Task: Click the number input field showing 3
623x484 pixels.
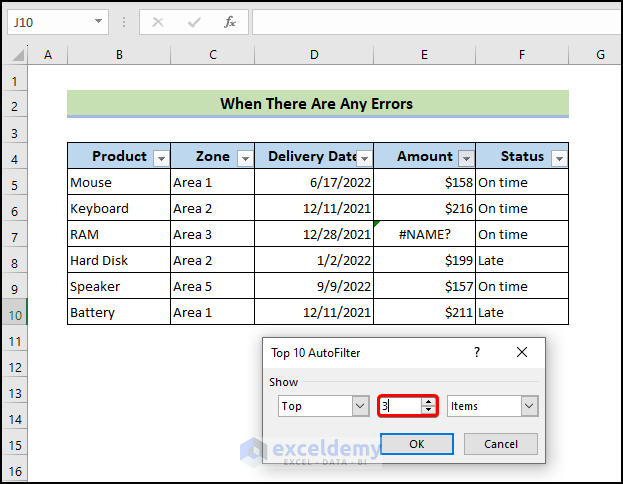Action: coord(401,406)
